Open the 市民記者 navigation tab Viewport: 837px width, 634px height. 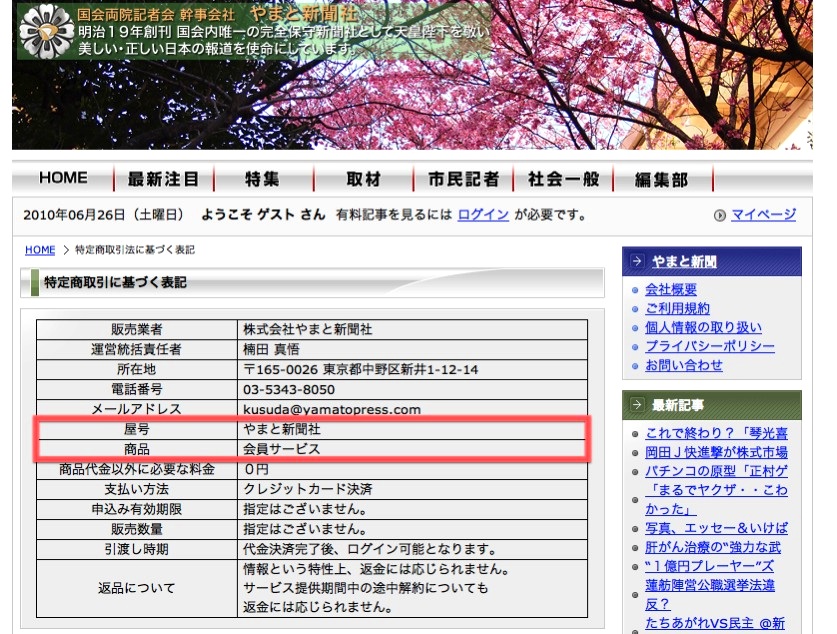click(x=463, y=179)
